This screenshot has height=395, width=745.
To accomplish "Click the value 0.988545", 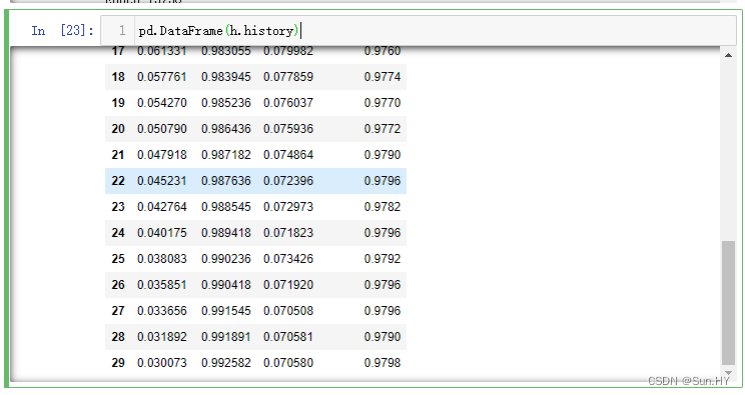I will point(226,207).
